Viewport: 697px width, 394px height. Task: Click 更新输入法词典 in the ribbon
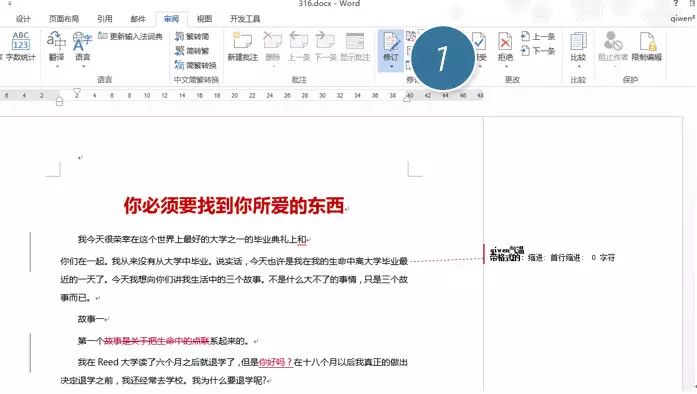click(x=130, y=36)
